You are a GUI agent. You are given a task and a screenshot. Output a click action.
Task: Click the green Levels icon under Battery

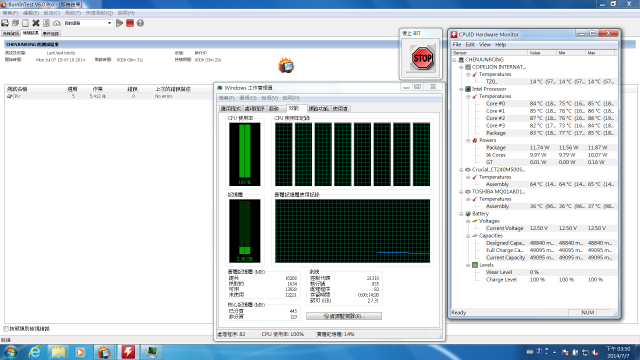[x=475, y=265]
